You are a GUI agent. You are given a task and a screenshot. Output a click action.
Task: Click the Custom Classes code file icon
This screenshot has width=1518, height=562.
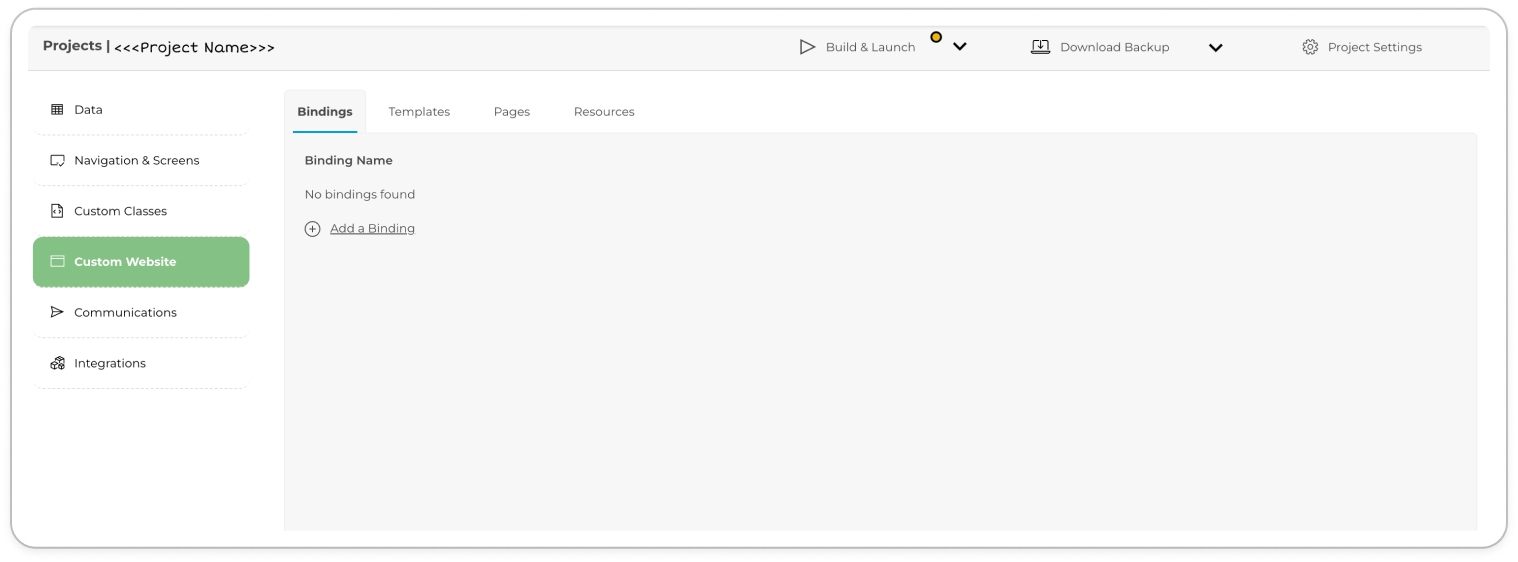[57, 211]
